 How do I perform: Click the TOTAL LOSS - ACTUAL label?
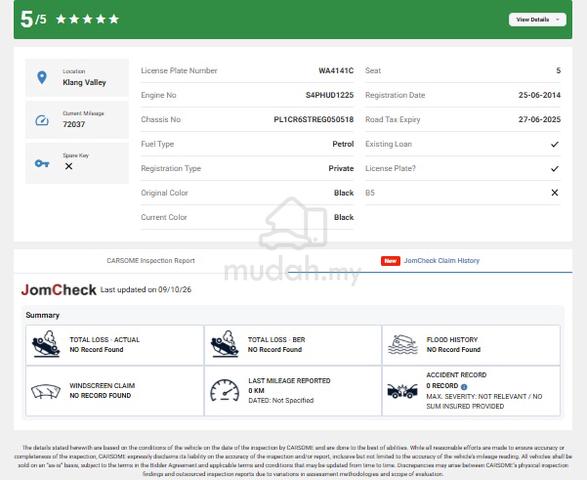104,340
